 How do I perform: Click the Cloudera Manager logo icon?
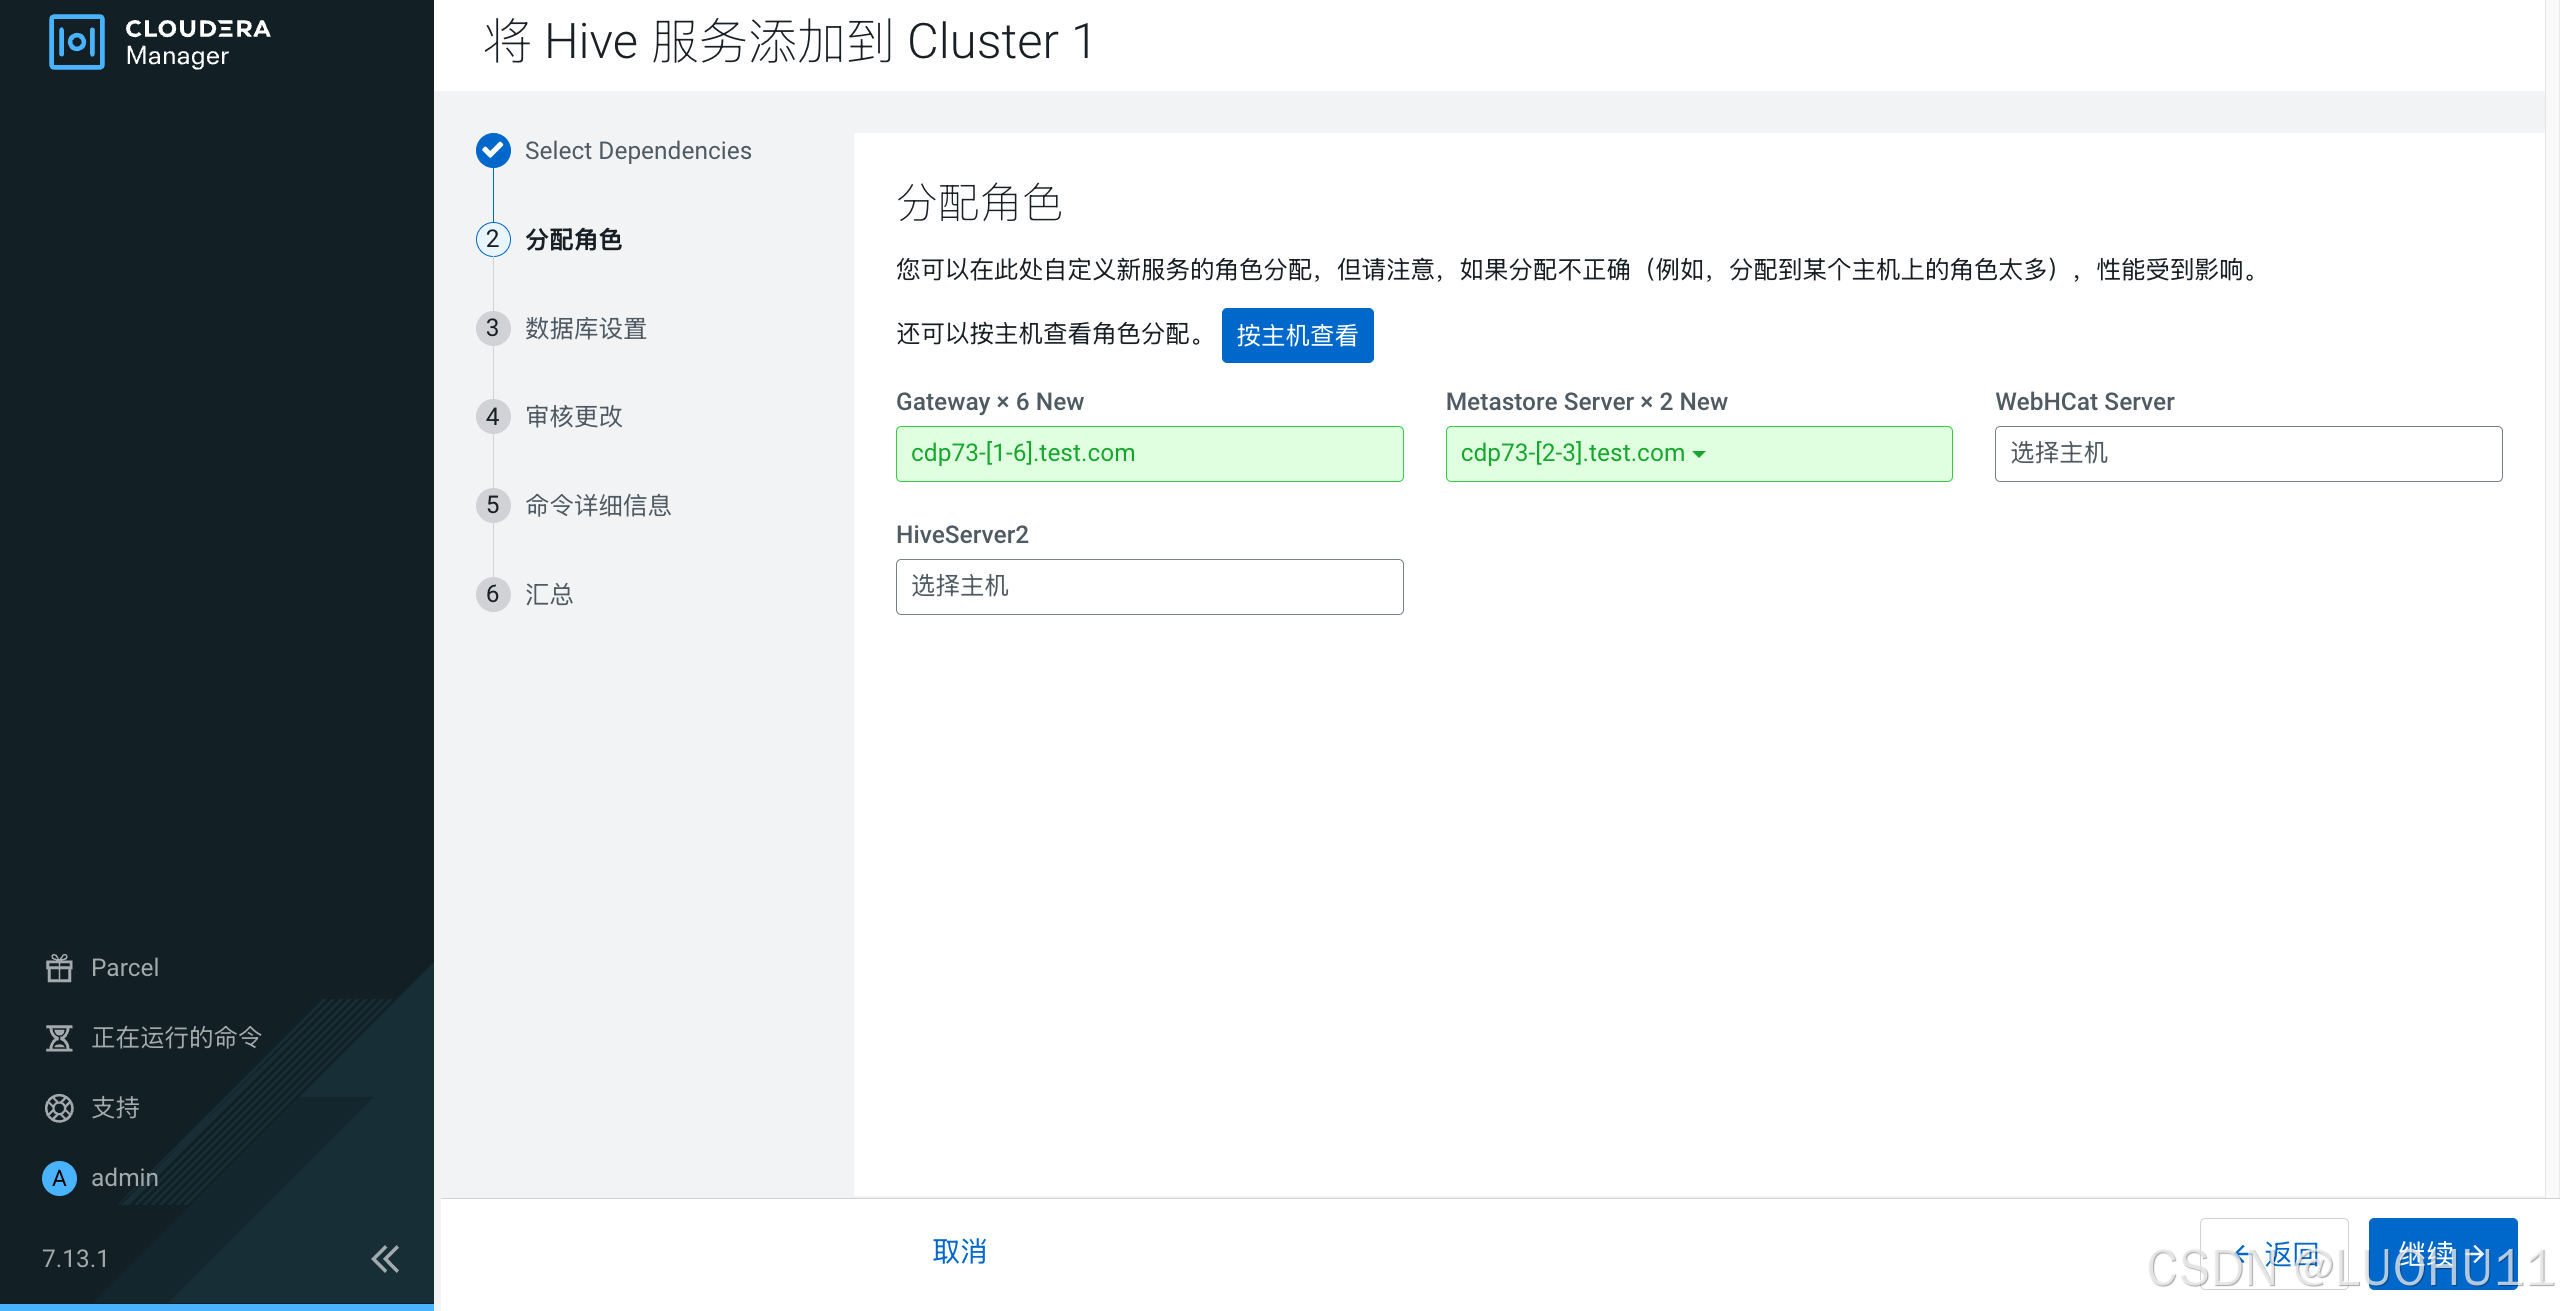click(76, 42)
